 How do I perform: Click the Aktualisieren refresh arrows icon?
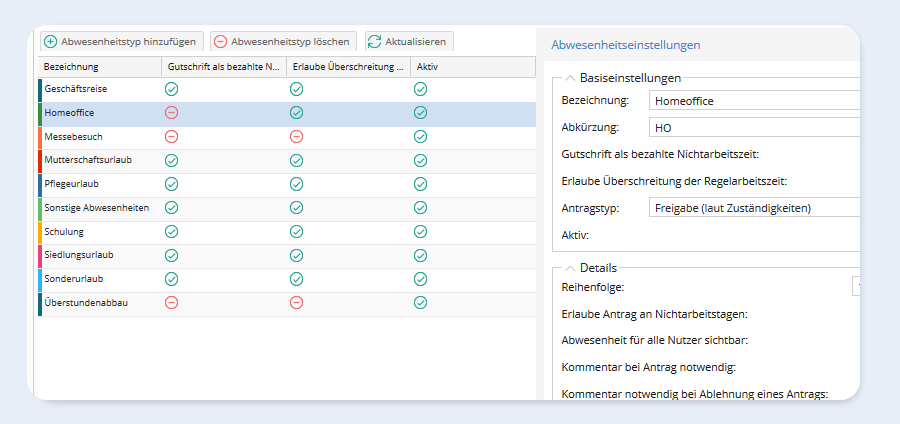pos(374,42)
